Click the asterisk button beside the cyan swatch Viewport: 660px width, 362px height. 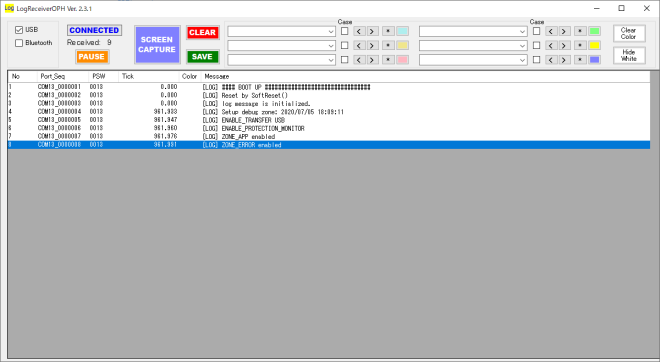click(388, 31)
